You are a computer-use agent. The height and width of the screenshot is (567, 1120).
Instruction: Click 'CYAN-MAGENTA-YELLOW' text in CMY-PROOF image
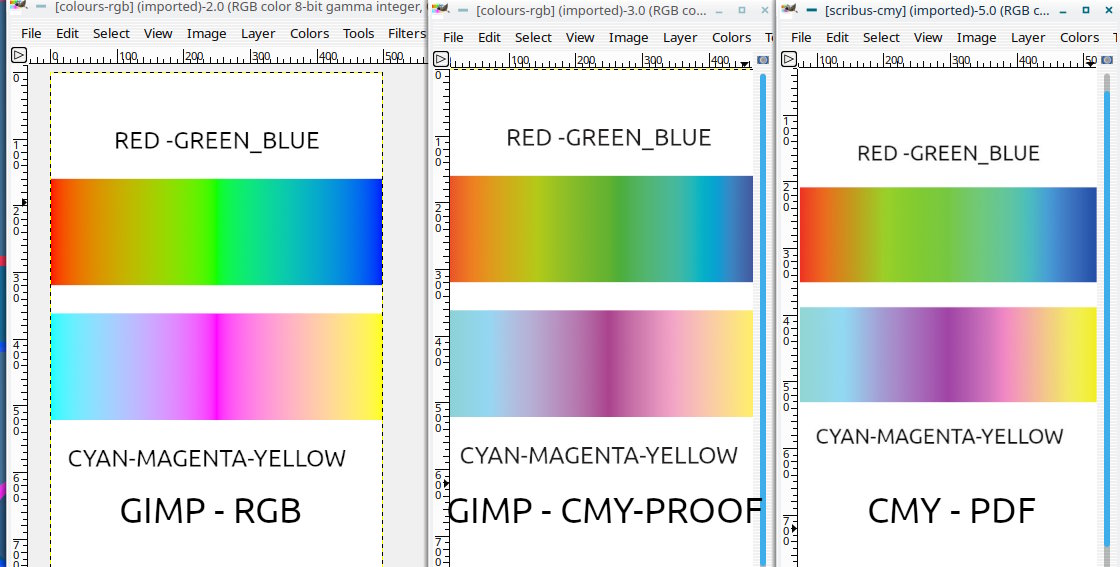[x=599, y=456]
